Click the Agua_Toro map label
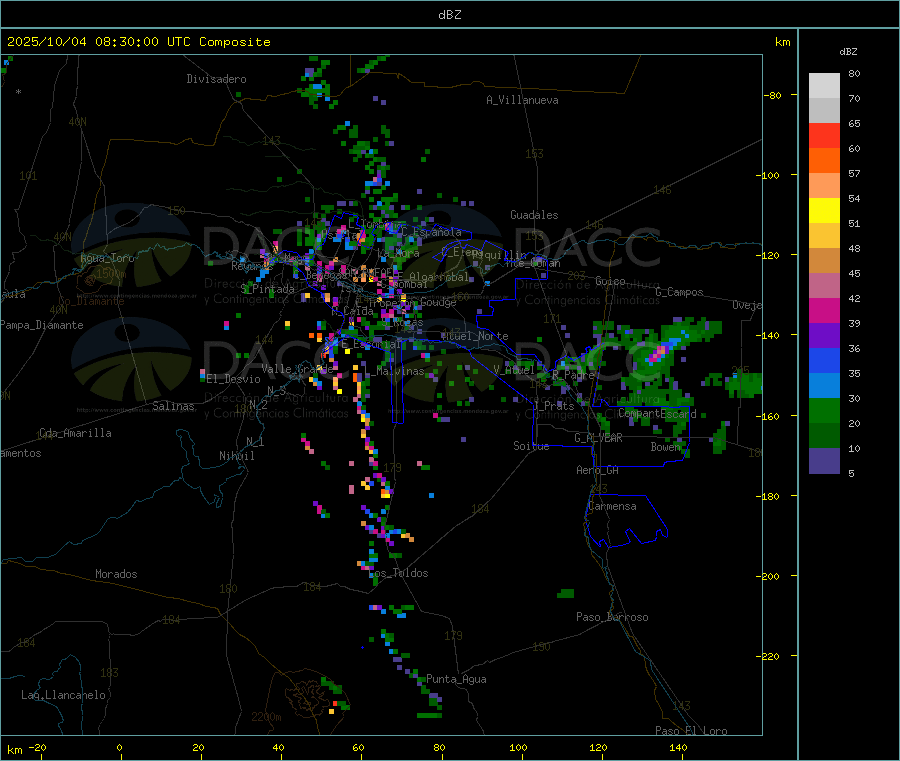The width and height of the screenshot is (900, 761). 107,259
